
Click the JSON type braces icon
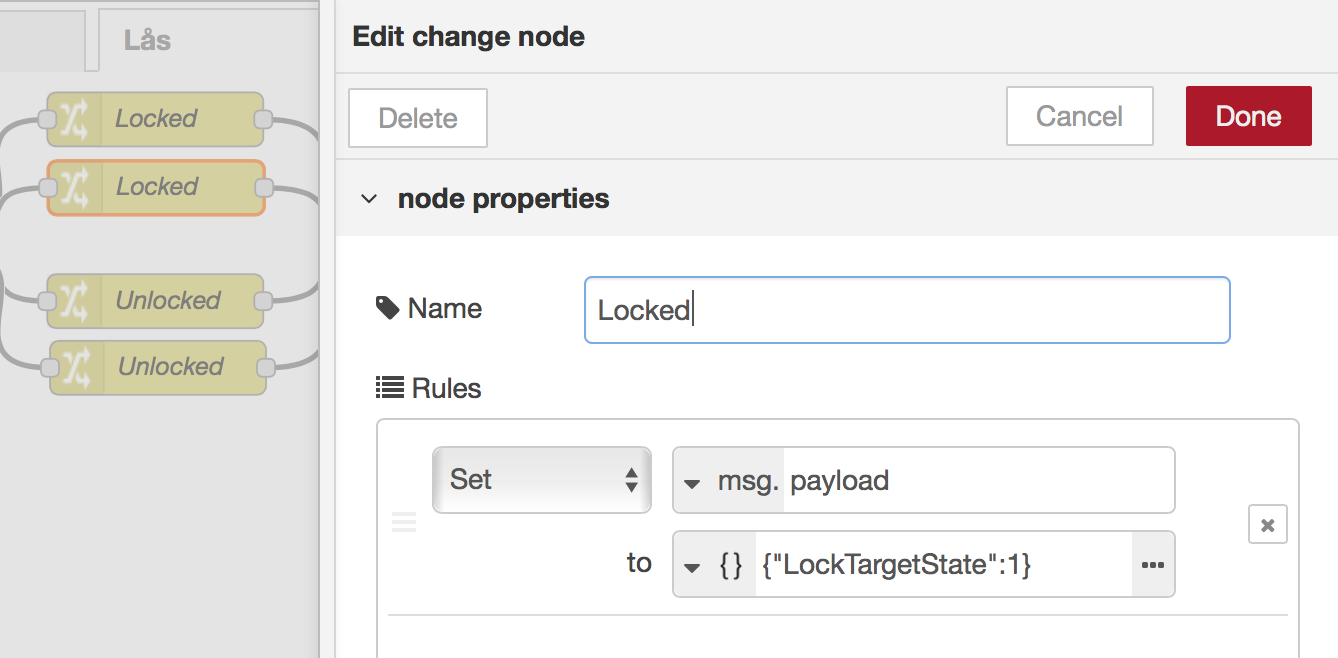731,565
